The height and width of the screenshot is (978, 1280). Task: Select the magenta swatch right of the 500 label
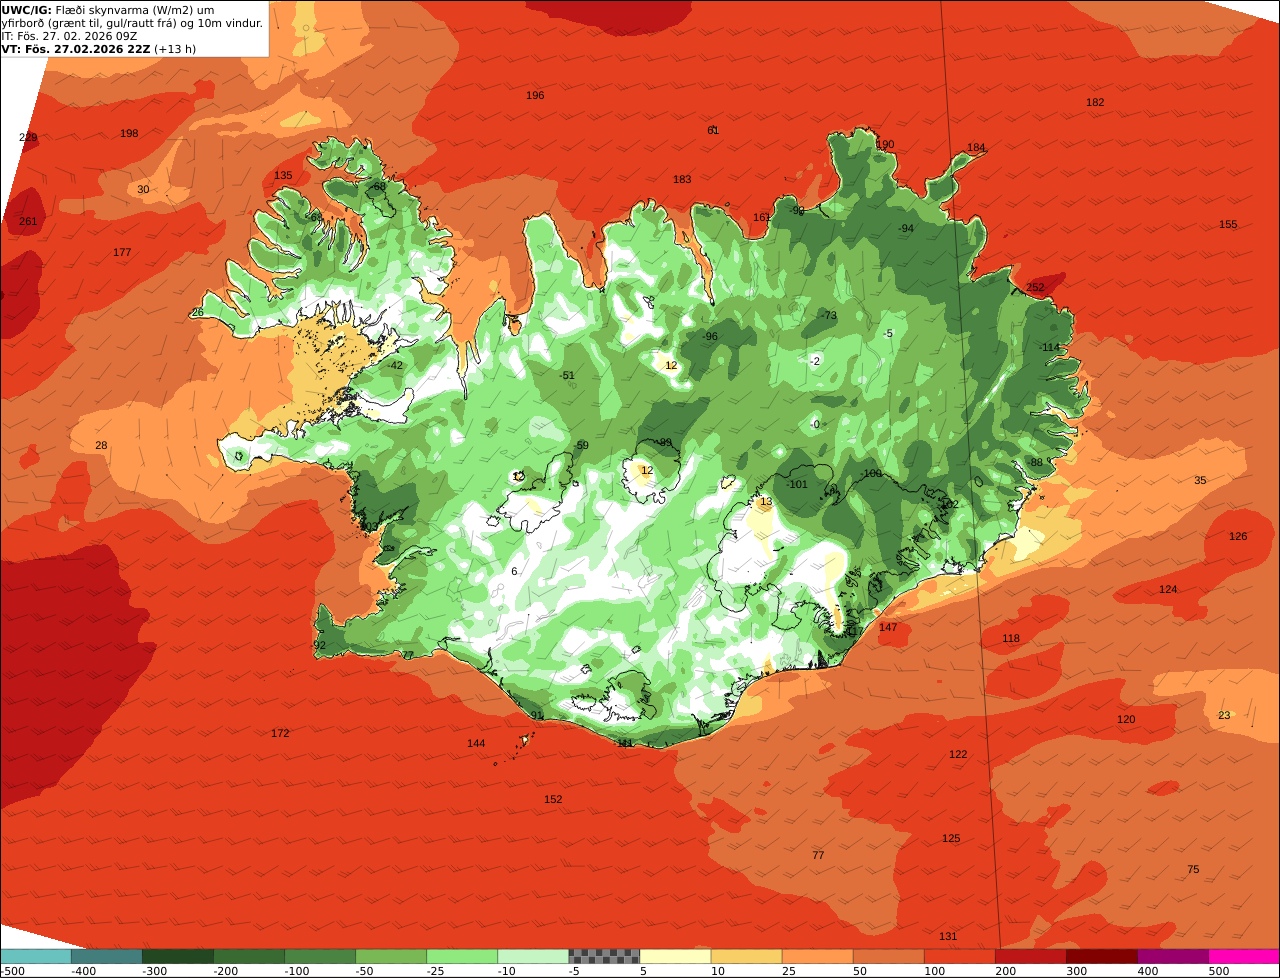tap(1243, 956)
